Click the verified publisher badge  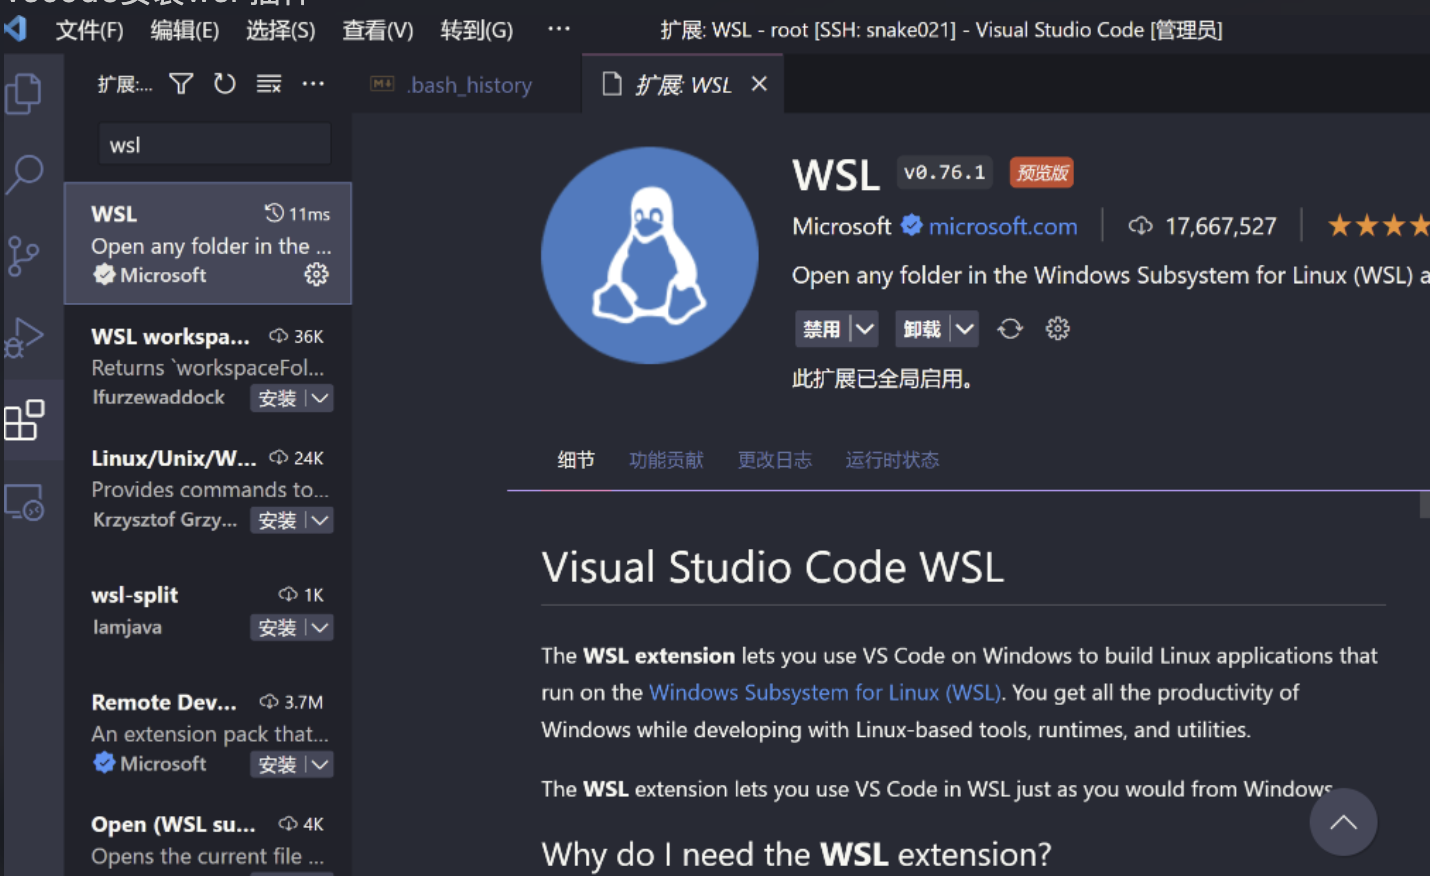pos(911,226)
